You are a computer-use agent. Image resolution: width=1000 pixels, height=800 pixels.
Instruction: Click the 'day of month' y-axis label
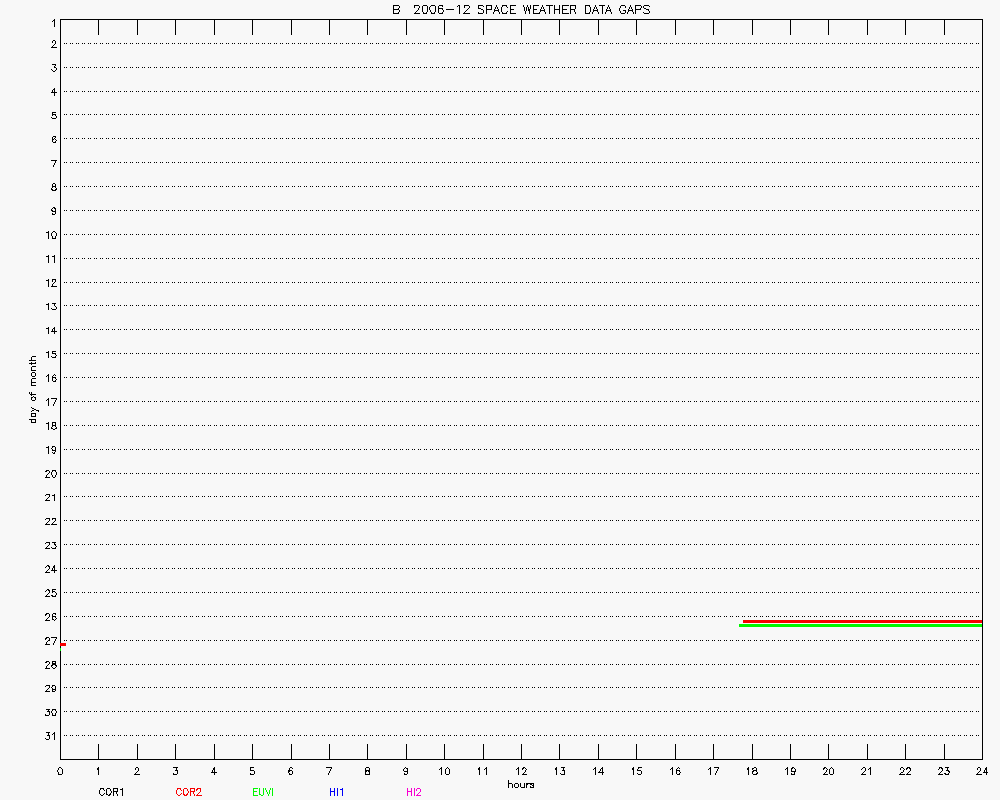coord(33,389)
